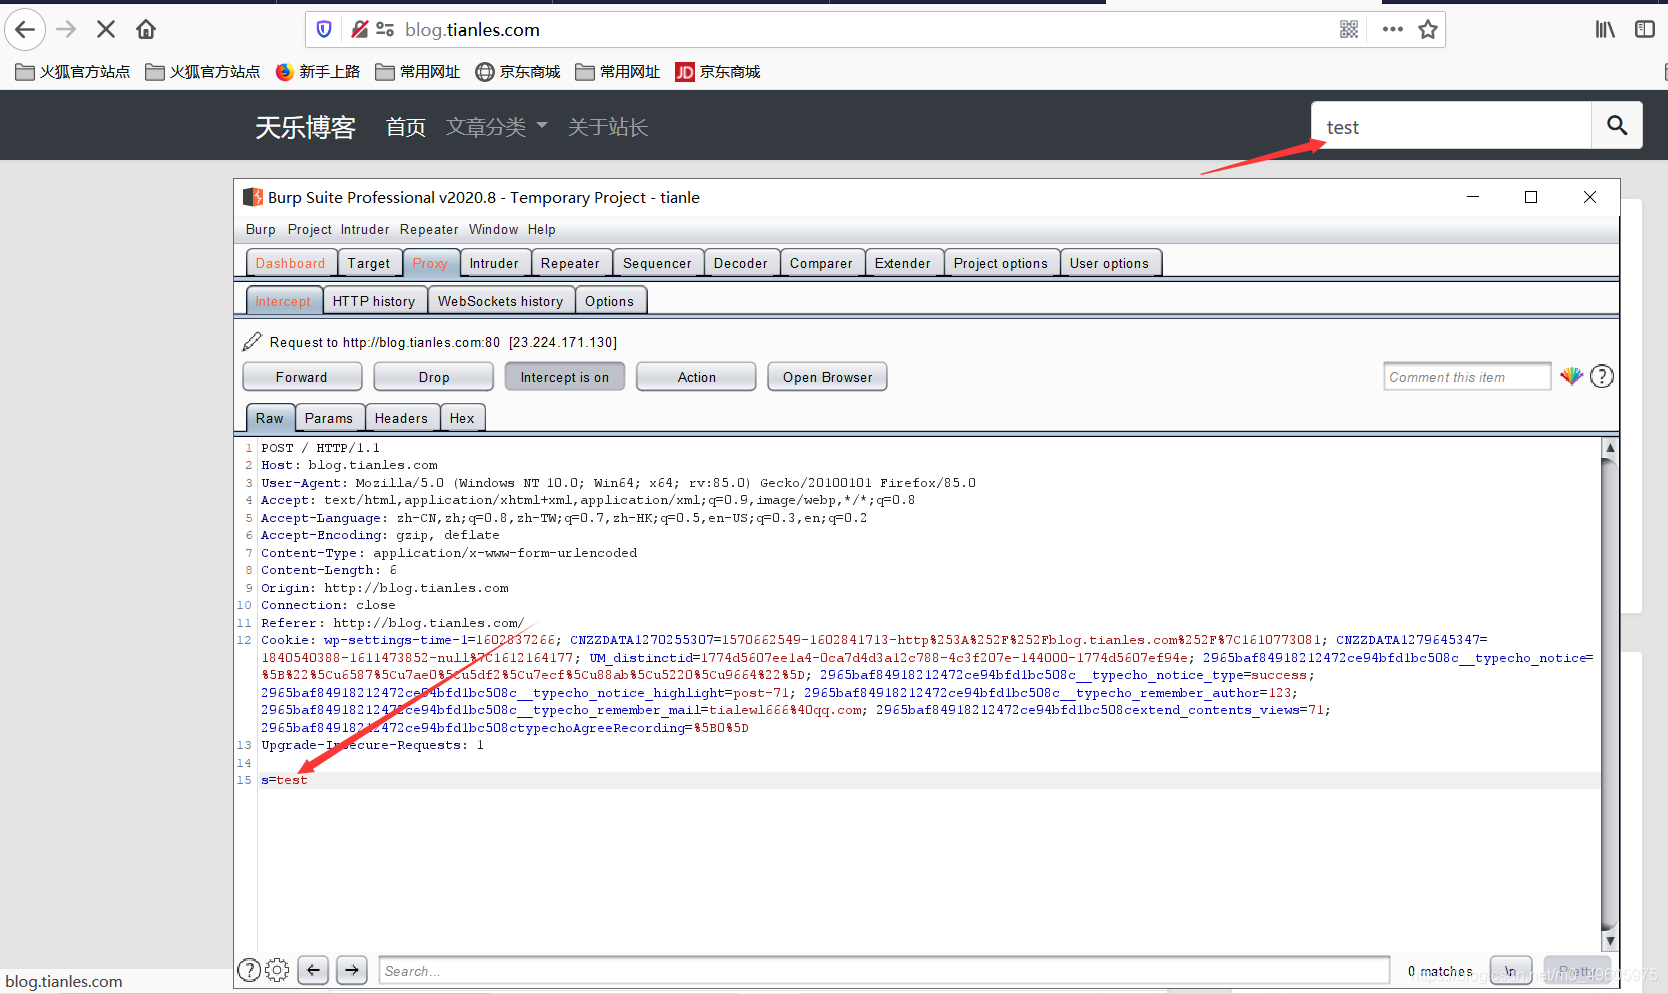The image size is (1668, 994).
Task: Click the tracking protection shield icon
Action: pos(324,29)
